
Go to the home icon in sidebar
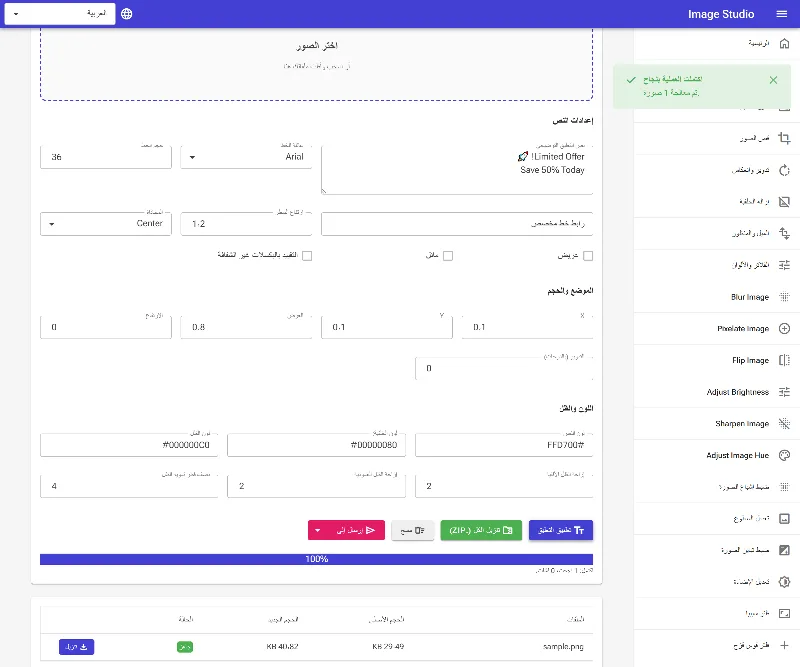[x=784, y=43]
